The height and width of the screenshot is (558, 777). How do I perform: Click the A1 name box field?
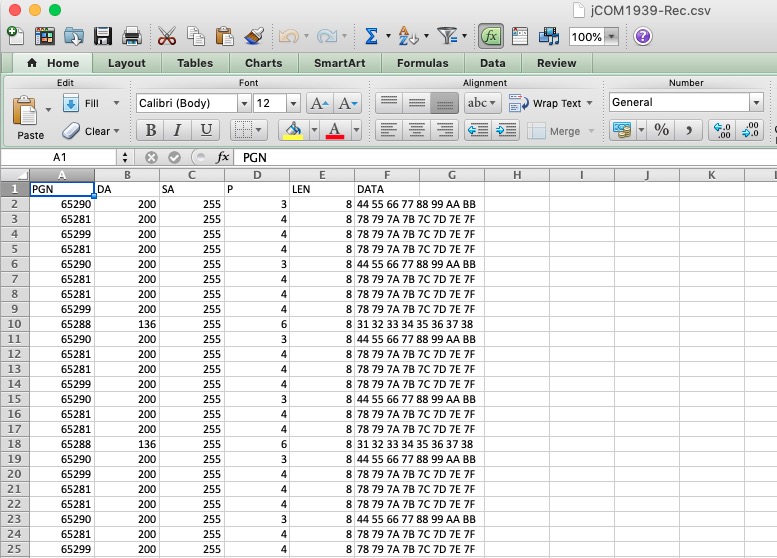(60, 157)
